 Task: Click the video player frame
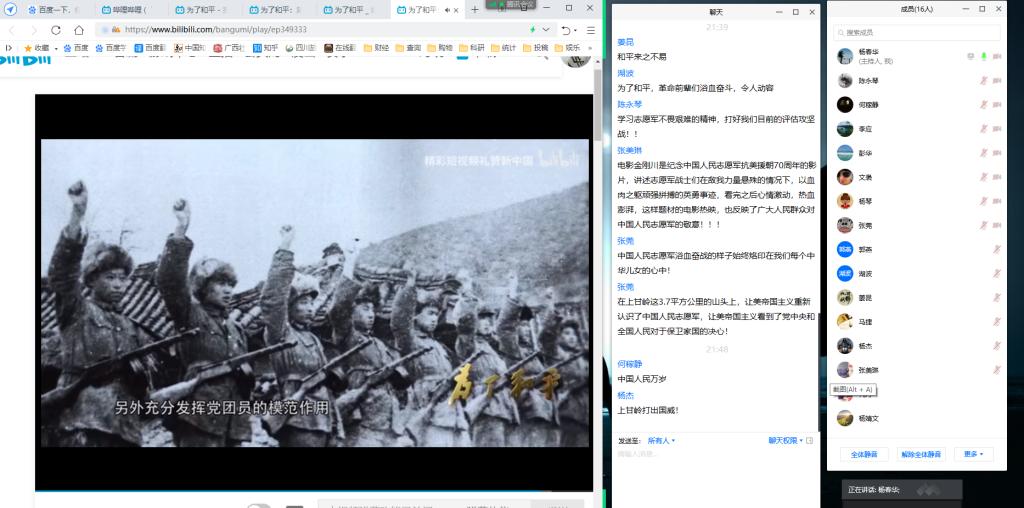coord(314,292)
